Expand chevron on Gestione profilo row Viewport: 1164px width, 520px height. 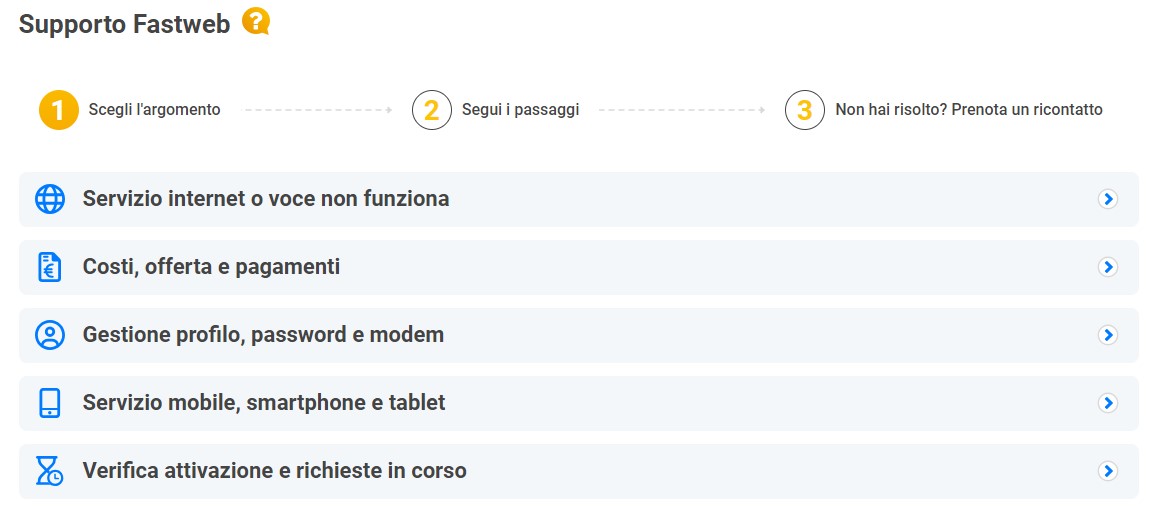(1108, 335)
